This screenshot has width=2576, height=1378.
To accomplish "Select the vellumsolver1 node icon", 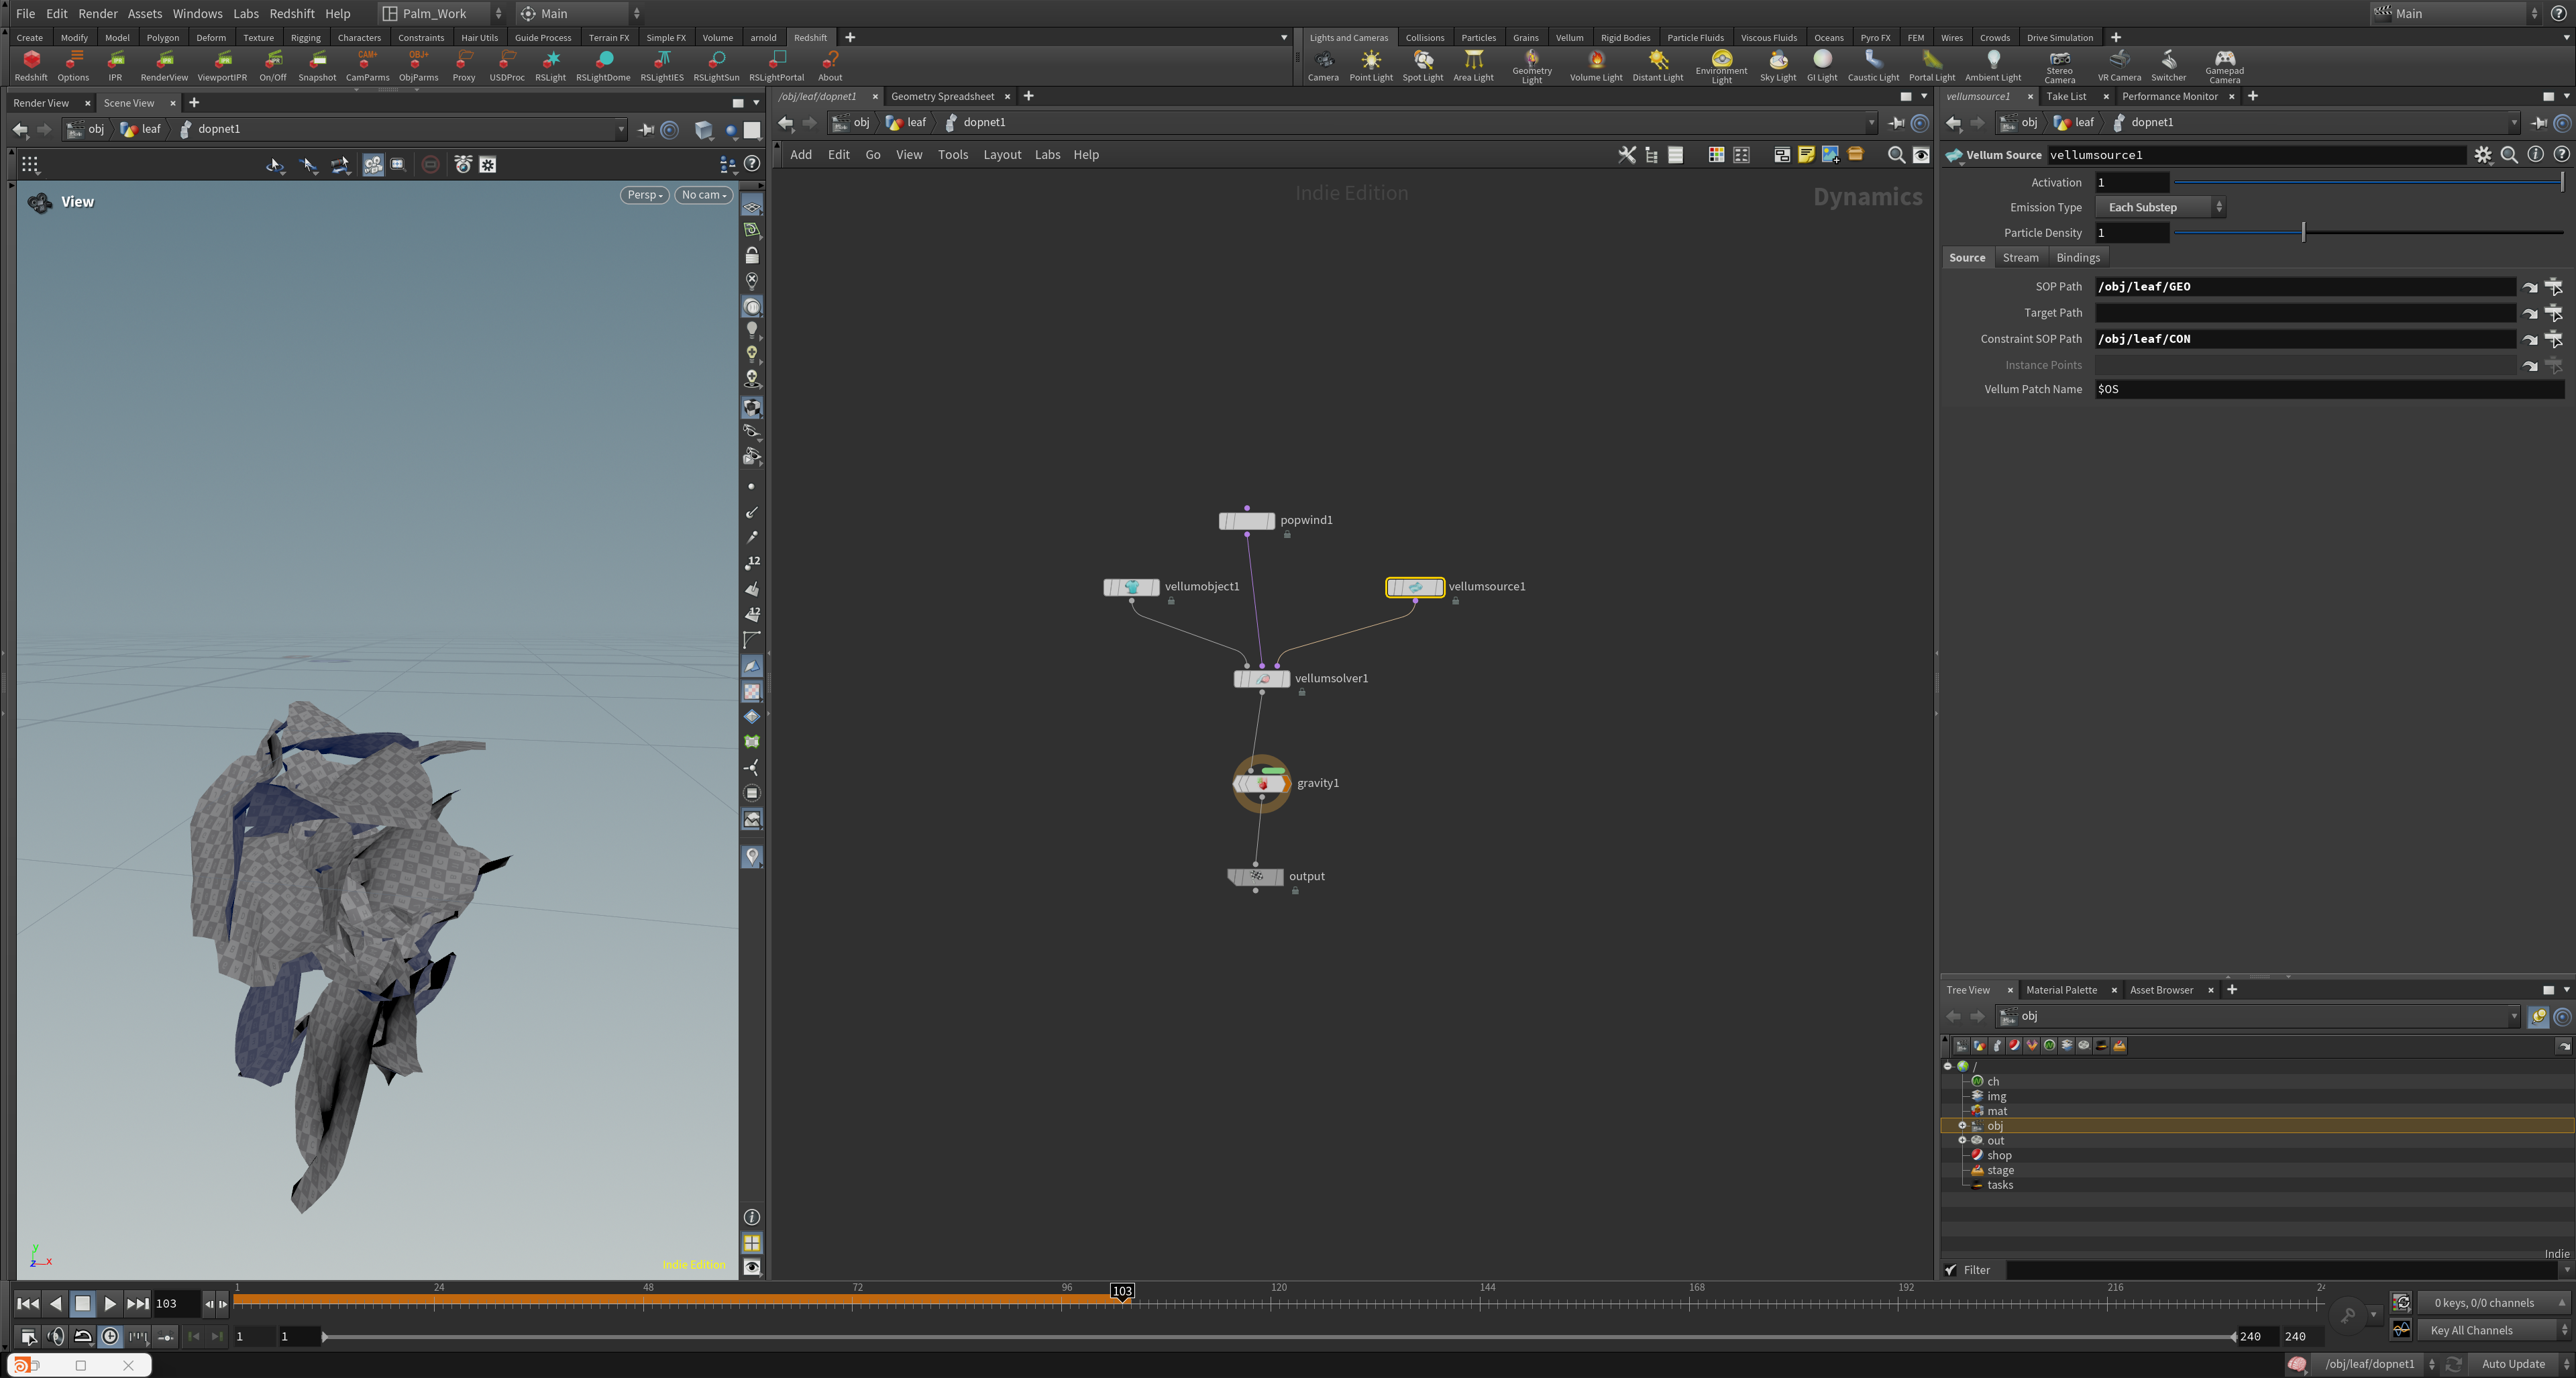I will coord(1262,679).
